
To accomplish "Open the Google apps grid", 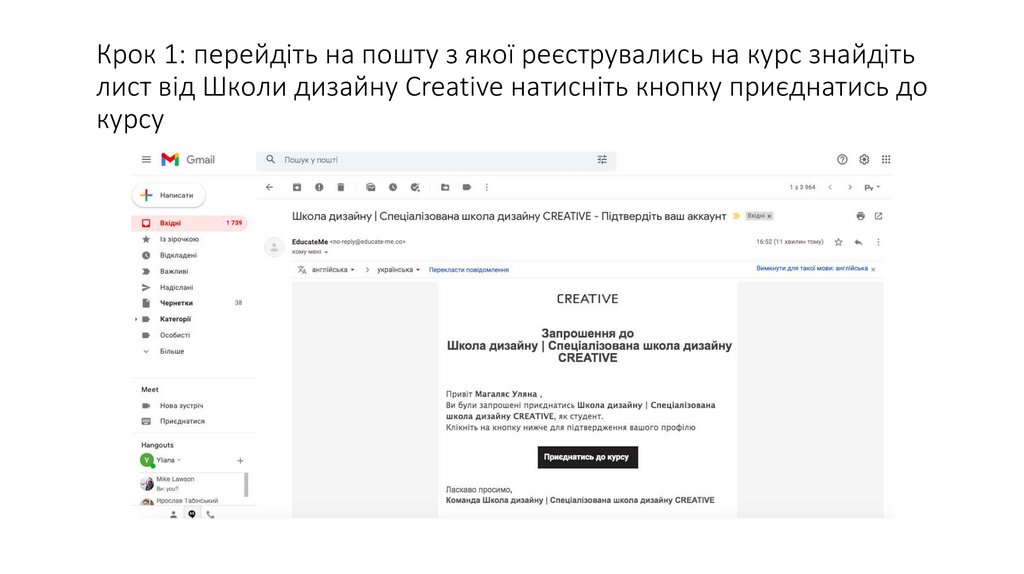I will pyautogui.click(x=886, y=159).
